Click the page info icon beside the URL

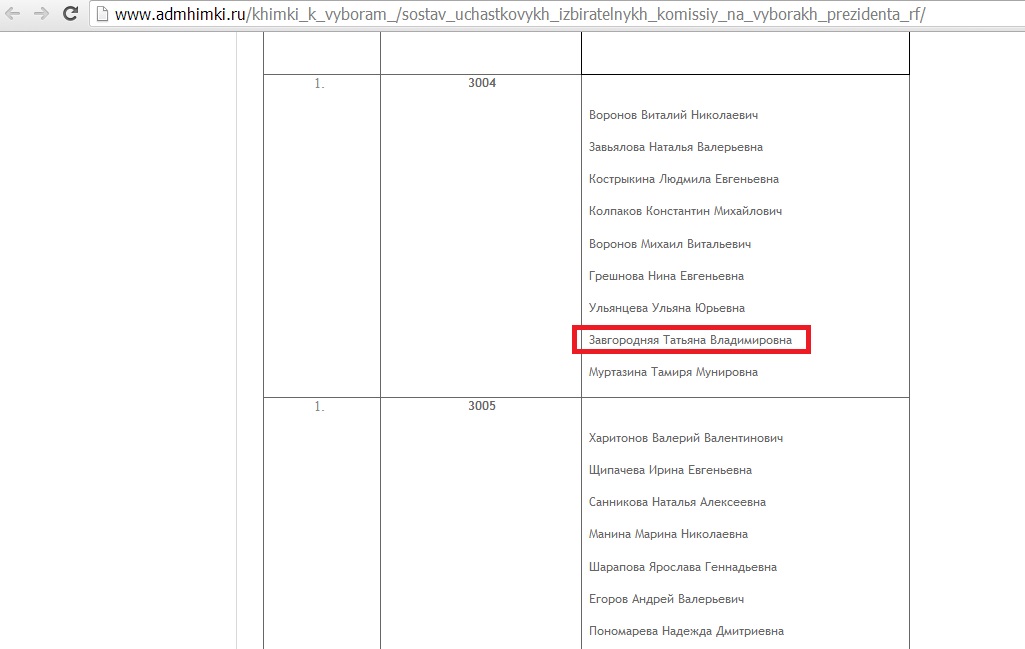102,15
